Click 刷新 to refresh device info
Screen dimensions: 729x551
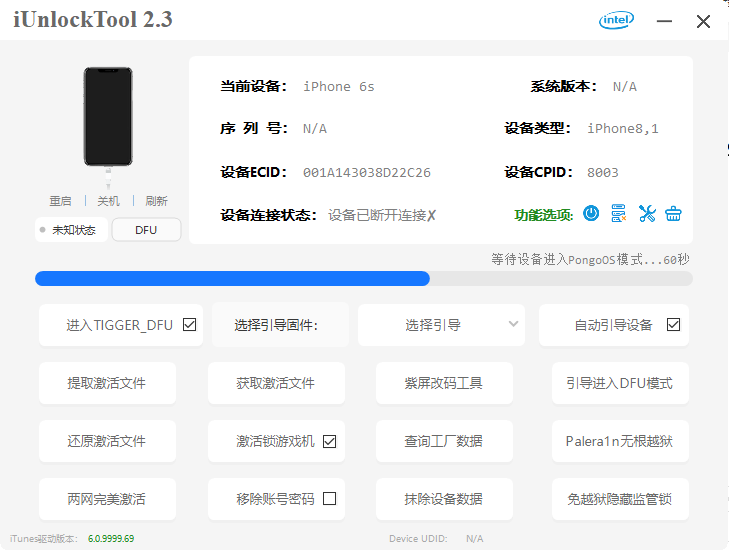pos(156,201)
